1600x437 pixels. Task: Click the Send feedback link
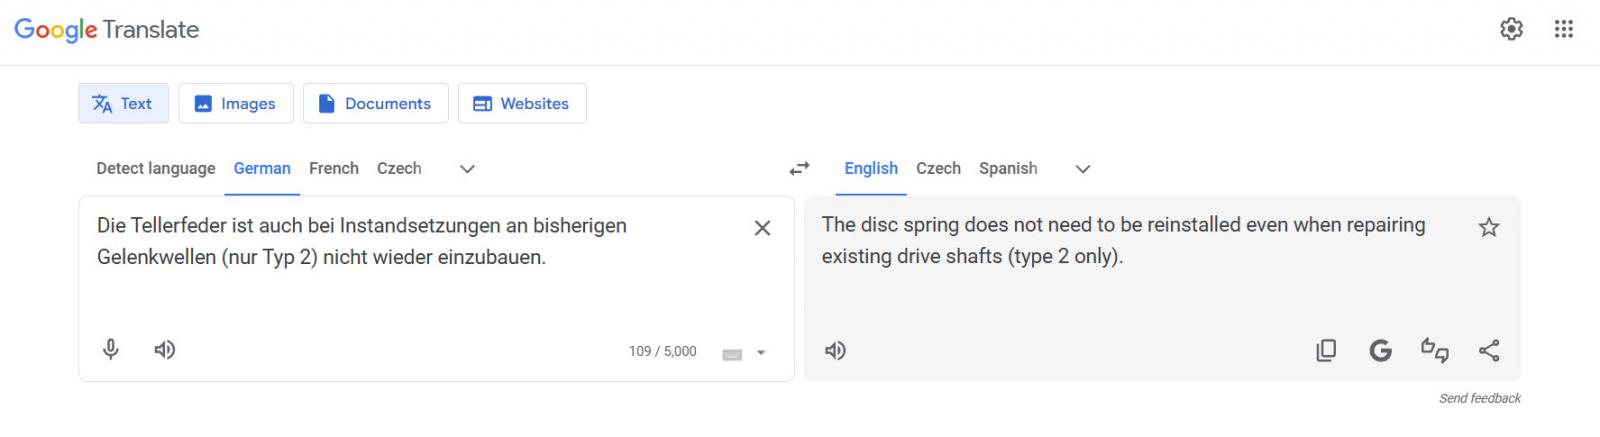click(1479, 398)
